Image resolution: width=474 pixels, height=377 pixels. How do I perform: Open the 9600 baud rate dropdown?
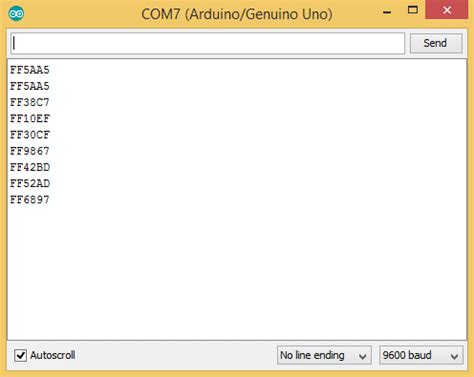pyautogui.click(x=421, y=355)
